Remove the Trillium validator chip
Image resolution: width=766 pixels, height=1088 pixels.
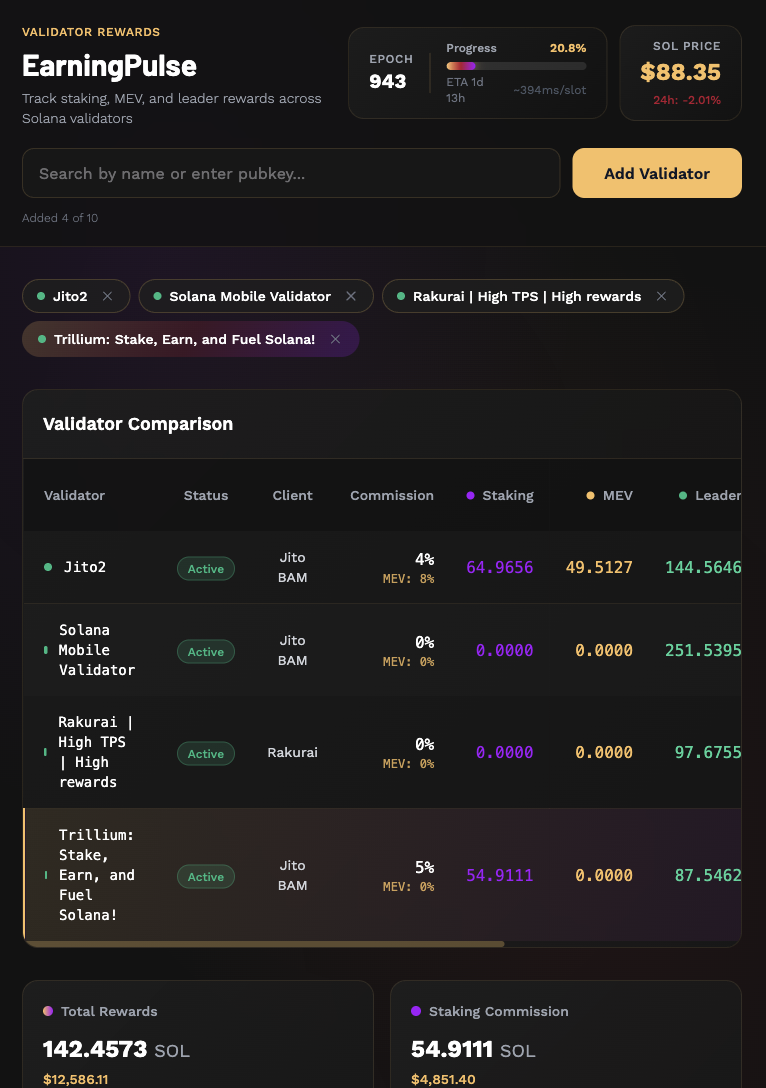click(x=335, y=339)
